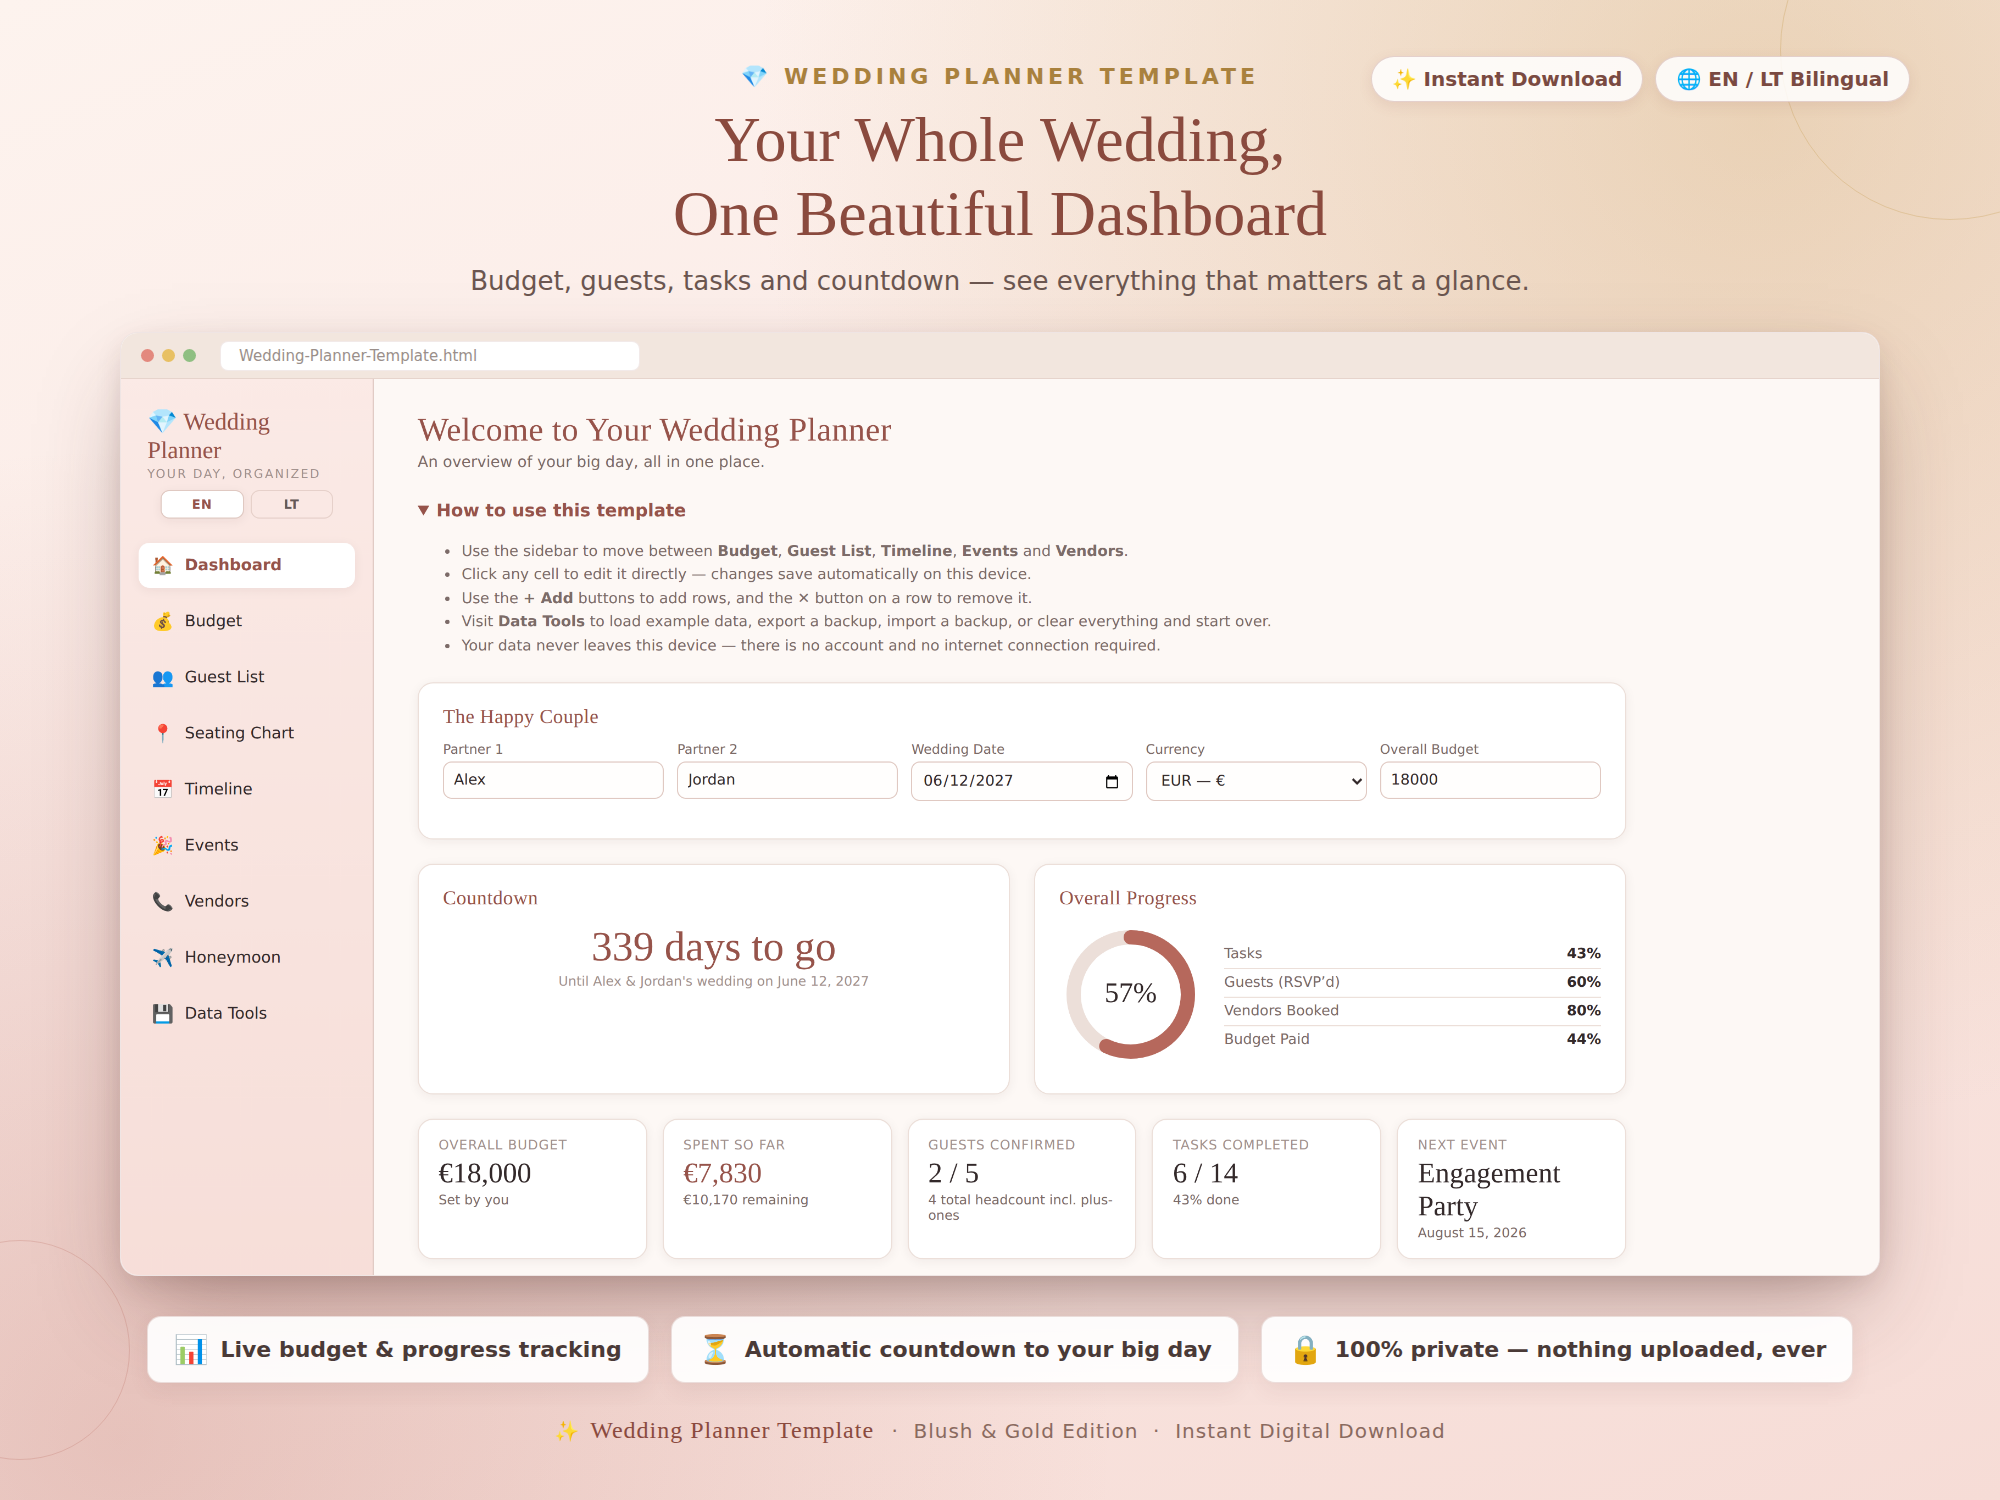Click the Welcome to Your Wedding Planner heading
The width and height of the screenshot is (2000, 1500).
coord(655,430)
